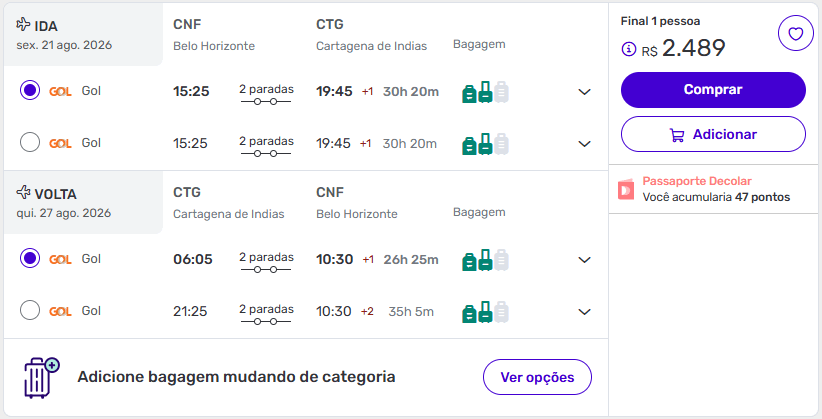Click the departing plane icon beside IDA
The image size is (822, 419).
coord(24,26)
